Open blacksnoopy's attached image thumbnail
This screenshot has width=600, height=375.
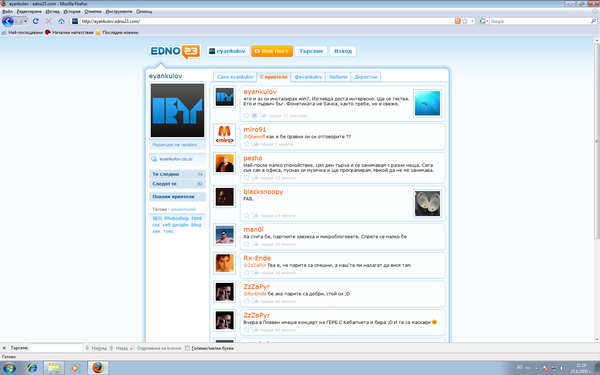[427, 204]
